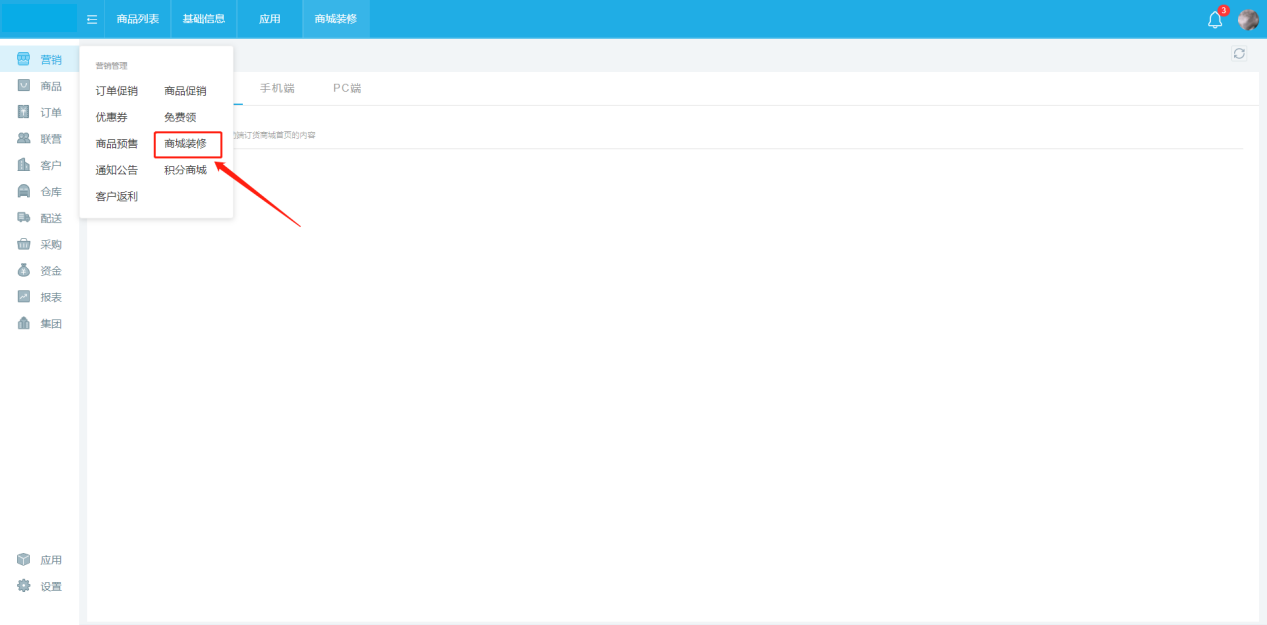Toggle the sidebar collapse hamburger icon
This screenshot has width=1267, height=625.
[92, 19]
